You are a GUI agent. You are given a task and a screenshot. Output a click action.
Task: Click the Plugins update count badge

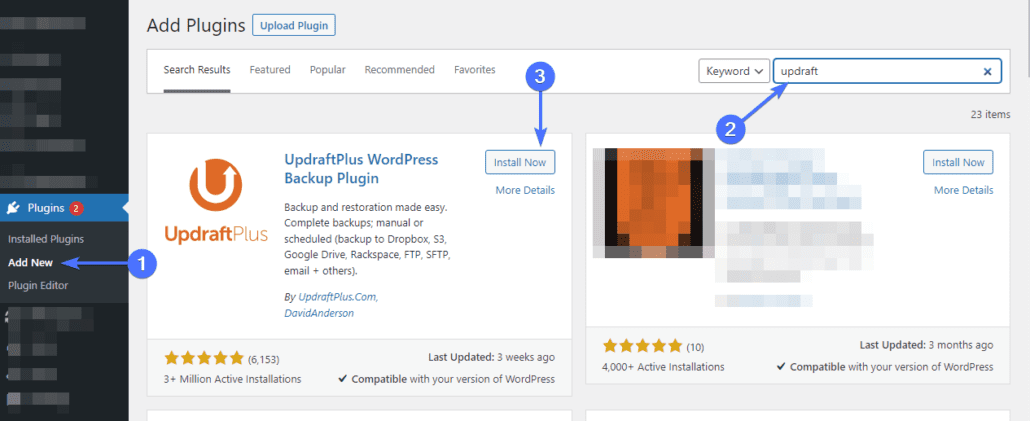(x=76, y=208)
